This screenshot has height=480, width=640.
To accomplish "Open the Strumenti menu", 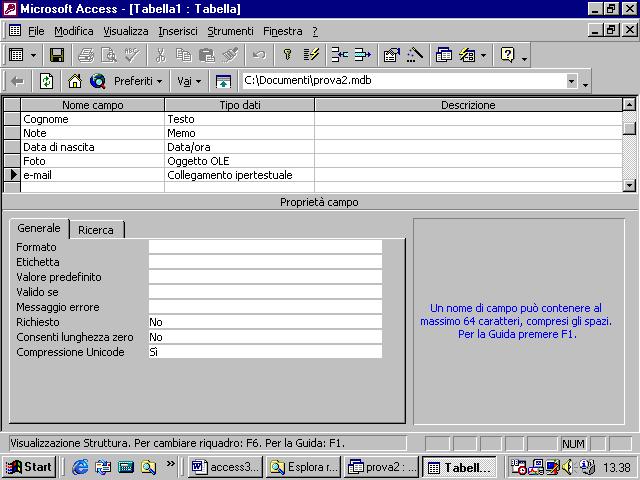I will point(230,31).
